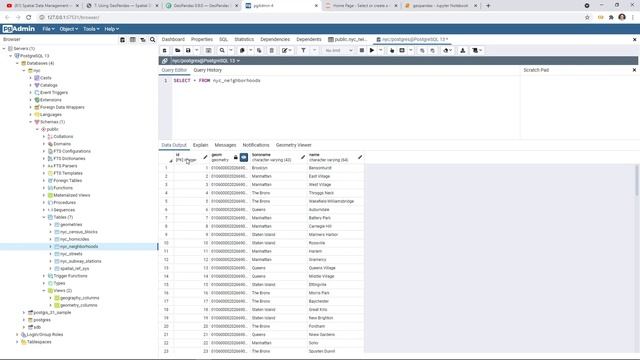
Task: View geom column in the Geometry Viewer (eye icon)
Action: (x=244, y=157)
